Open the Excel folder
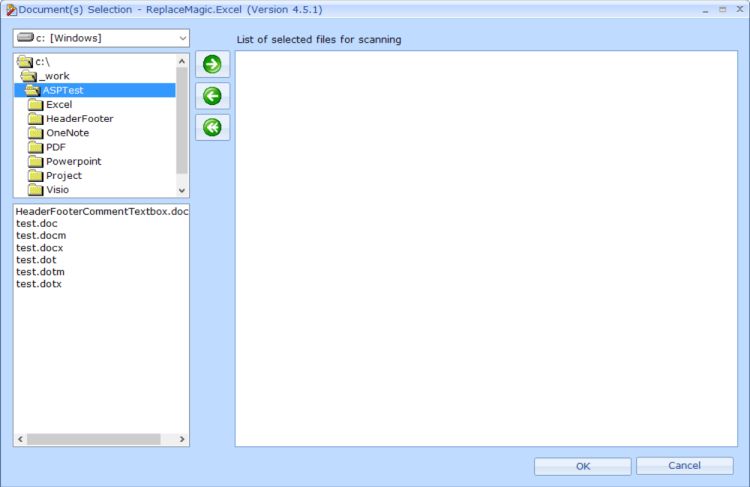The height and width of the screenshot is (487, 750). point(59,105)
